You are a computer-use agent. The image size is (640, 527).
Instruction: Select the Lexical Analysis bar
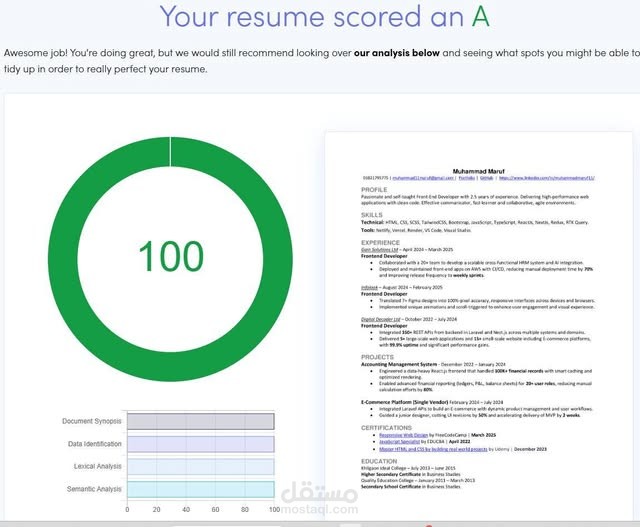coord(200,467)
